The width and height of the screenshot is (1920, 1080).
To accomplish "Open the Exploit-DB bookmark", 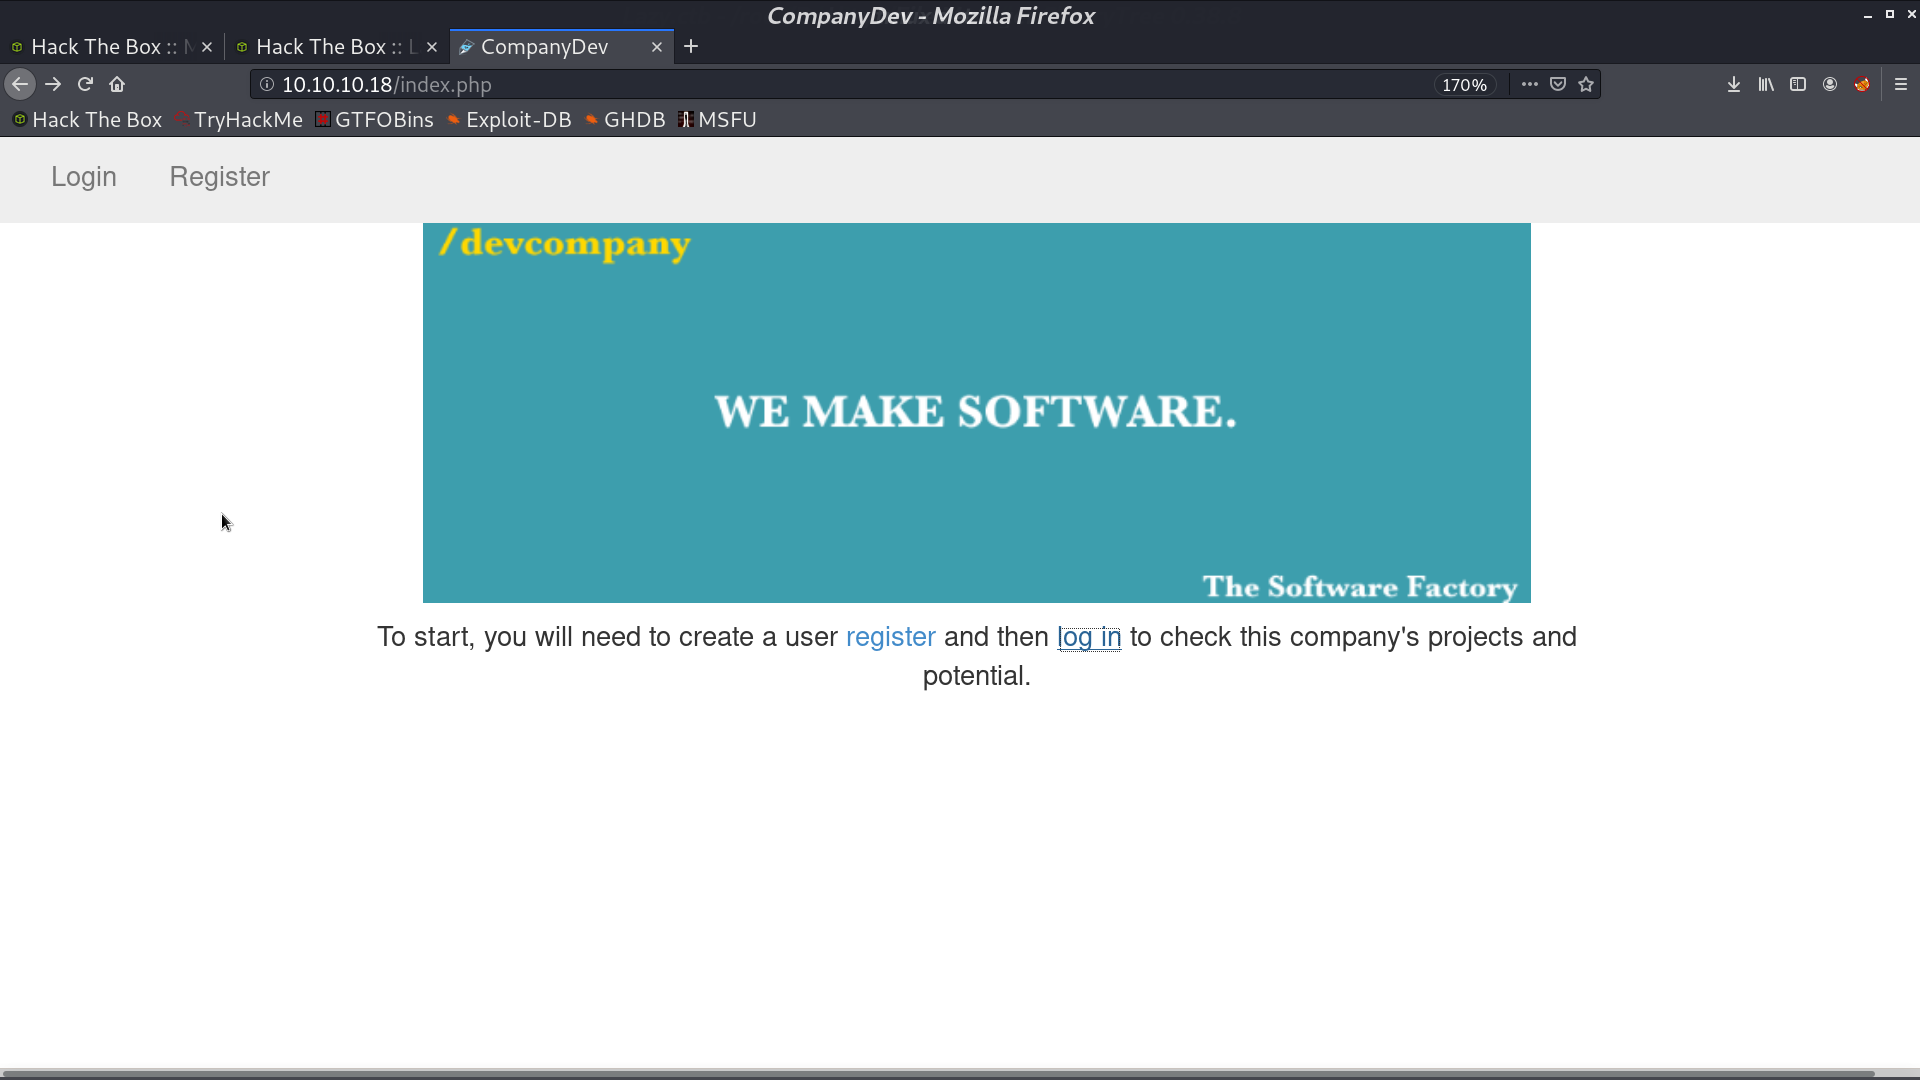I will (509, 120).
